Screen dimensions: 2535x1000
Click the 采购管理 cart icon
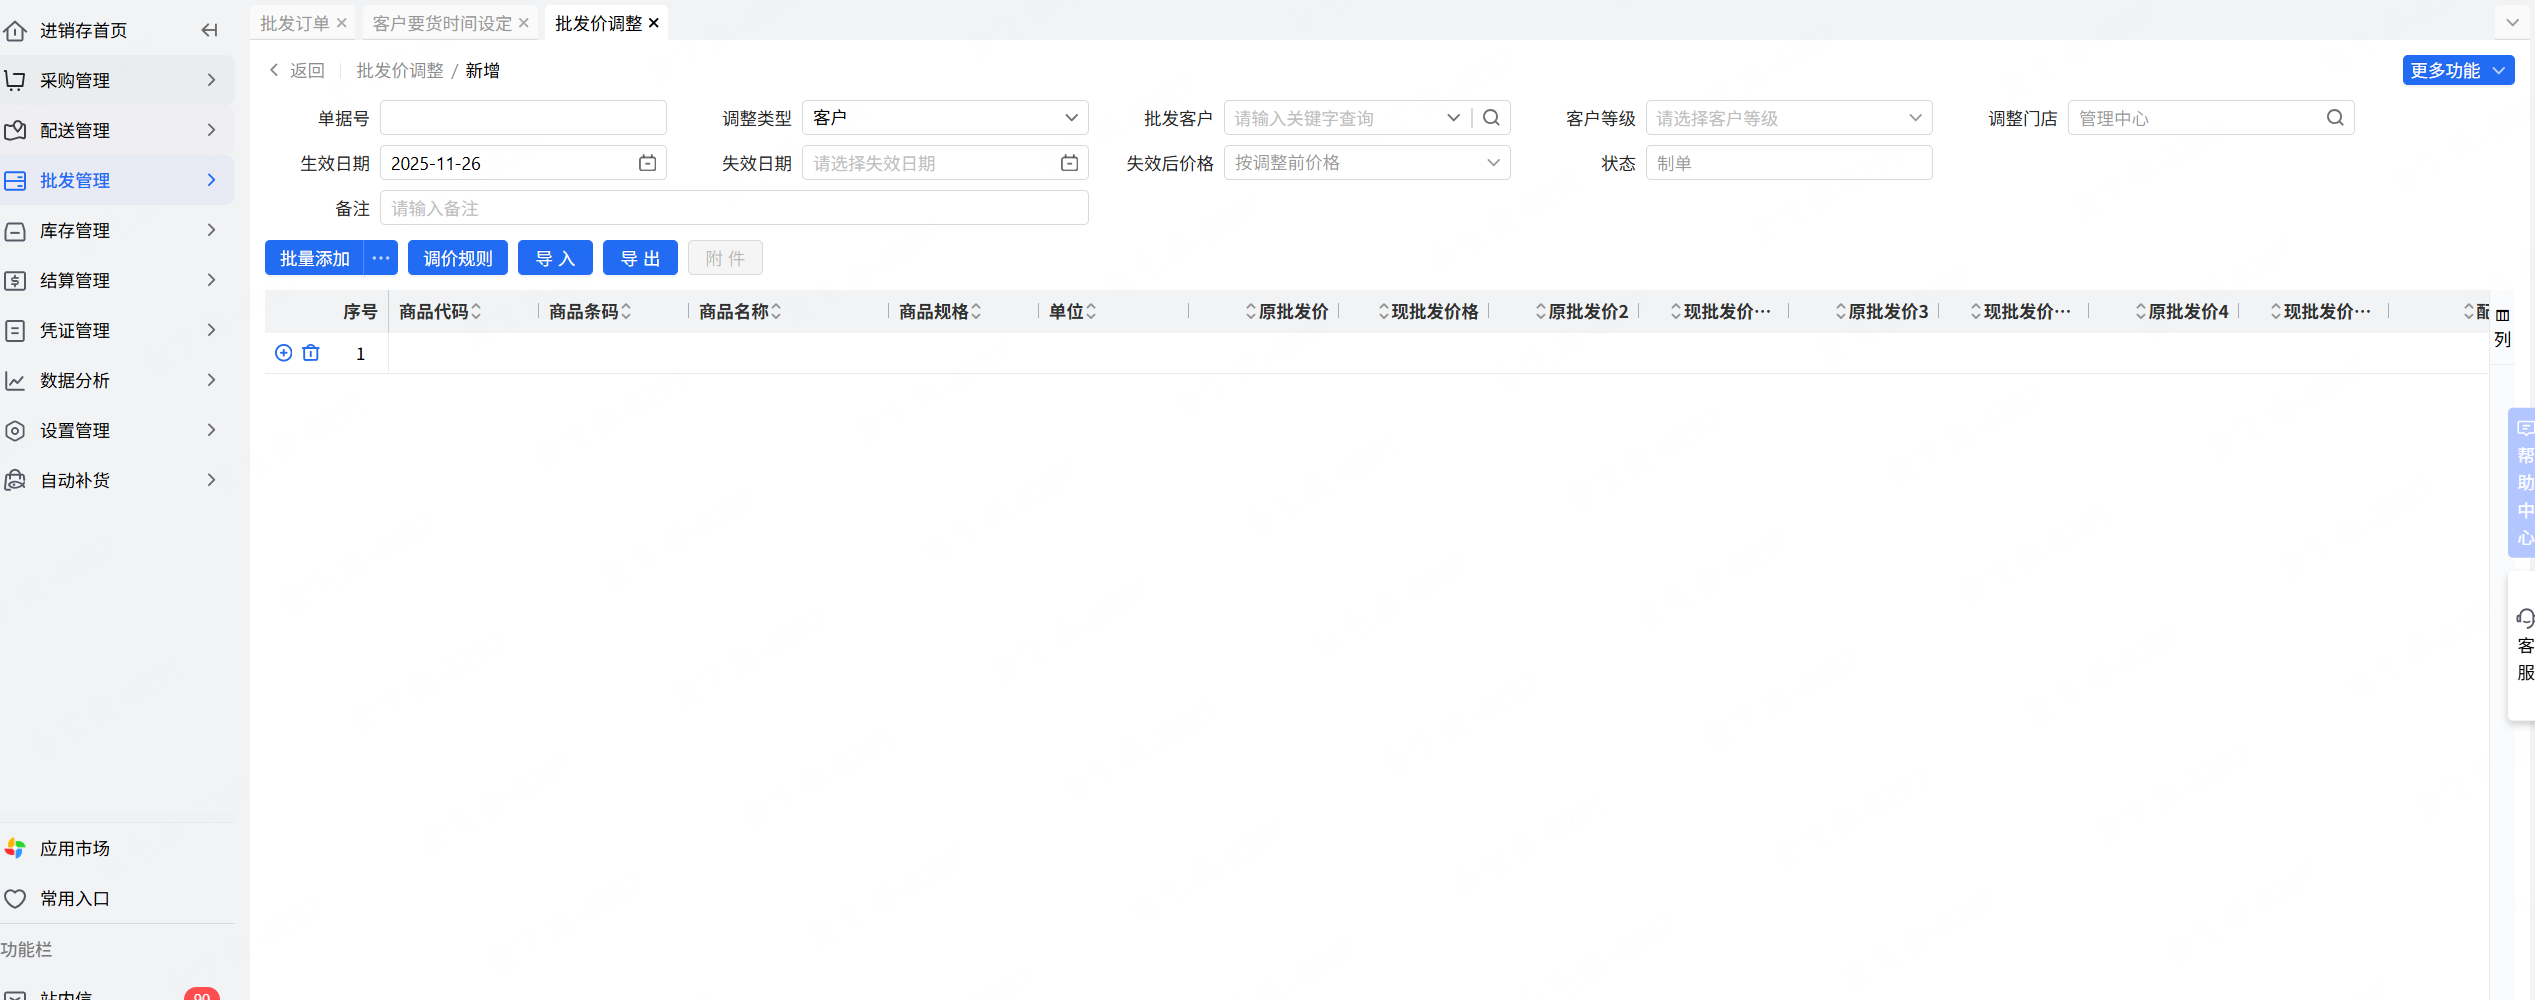pyautogui.click(x=15, y=80)
